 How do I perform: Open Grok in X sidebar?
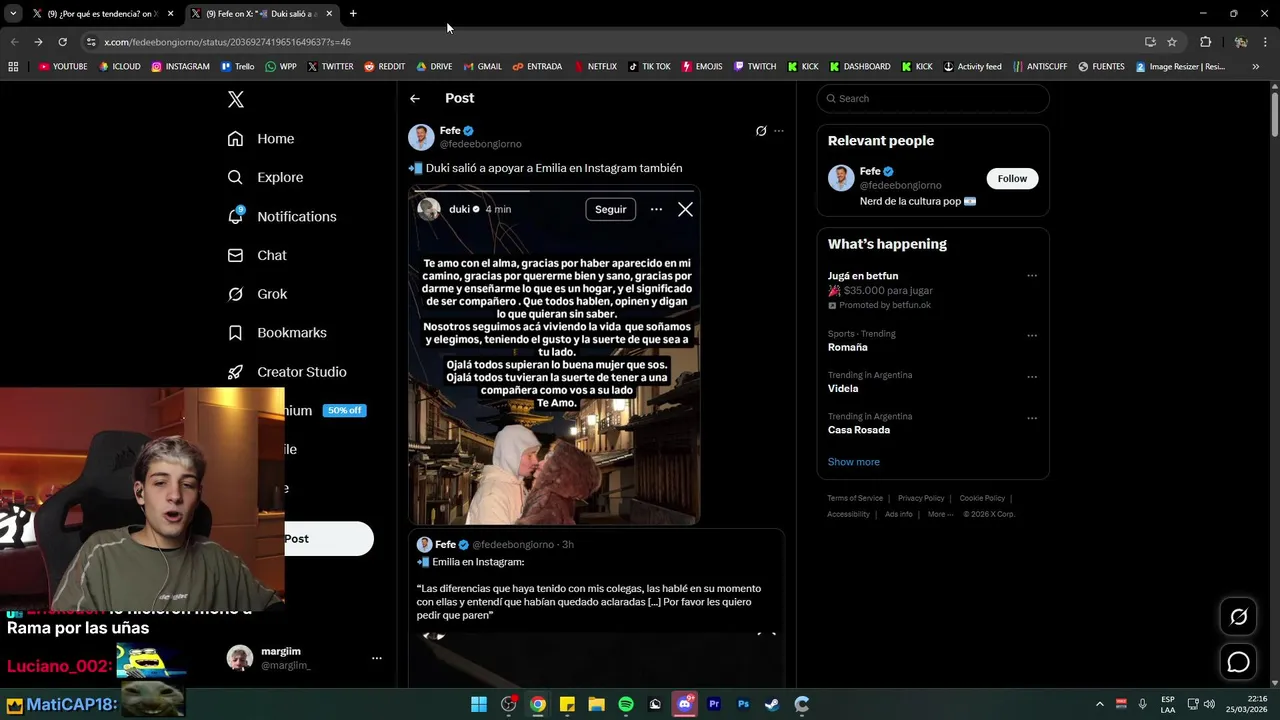click(x=257, y=294)
